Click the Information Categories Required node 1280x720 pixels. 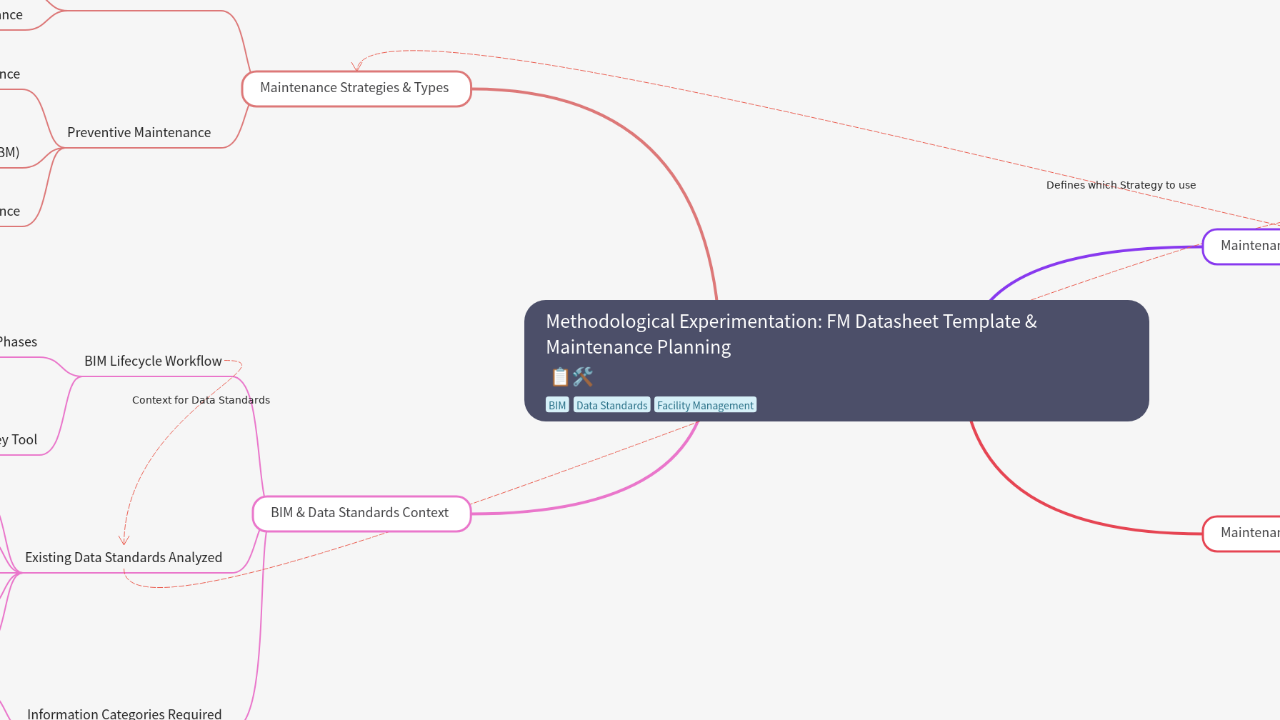tap(125, 713)
